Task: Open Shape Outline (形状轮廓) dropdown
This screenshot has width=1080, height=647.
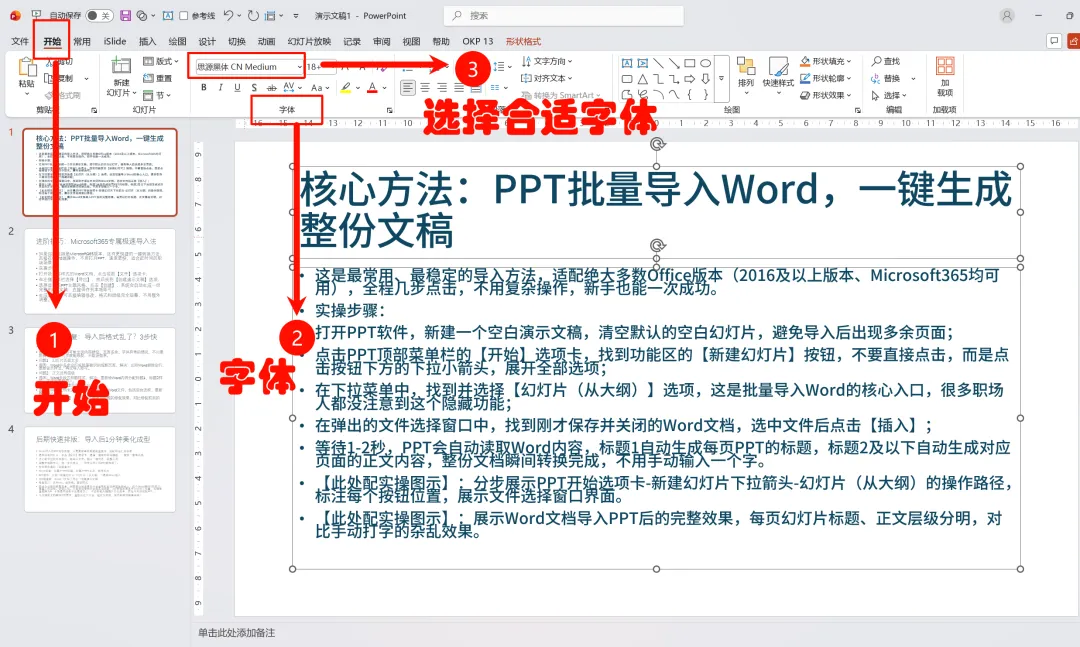Action: point(826,78)
